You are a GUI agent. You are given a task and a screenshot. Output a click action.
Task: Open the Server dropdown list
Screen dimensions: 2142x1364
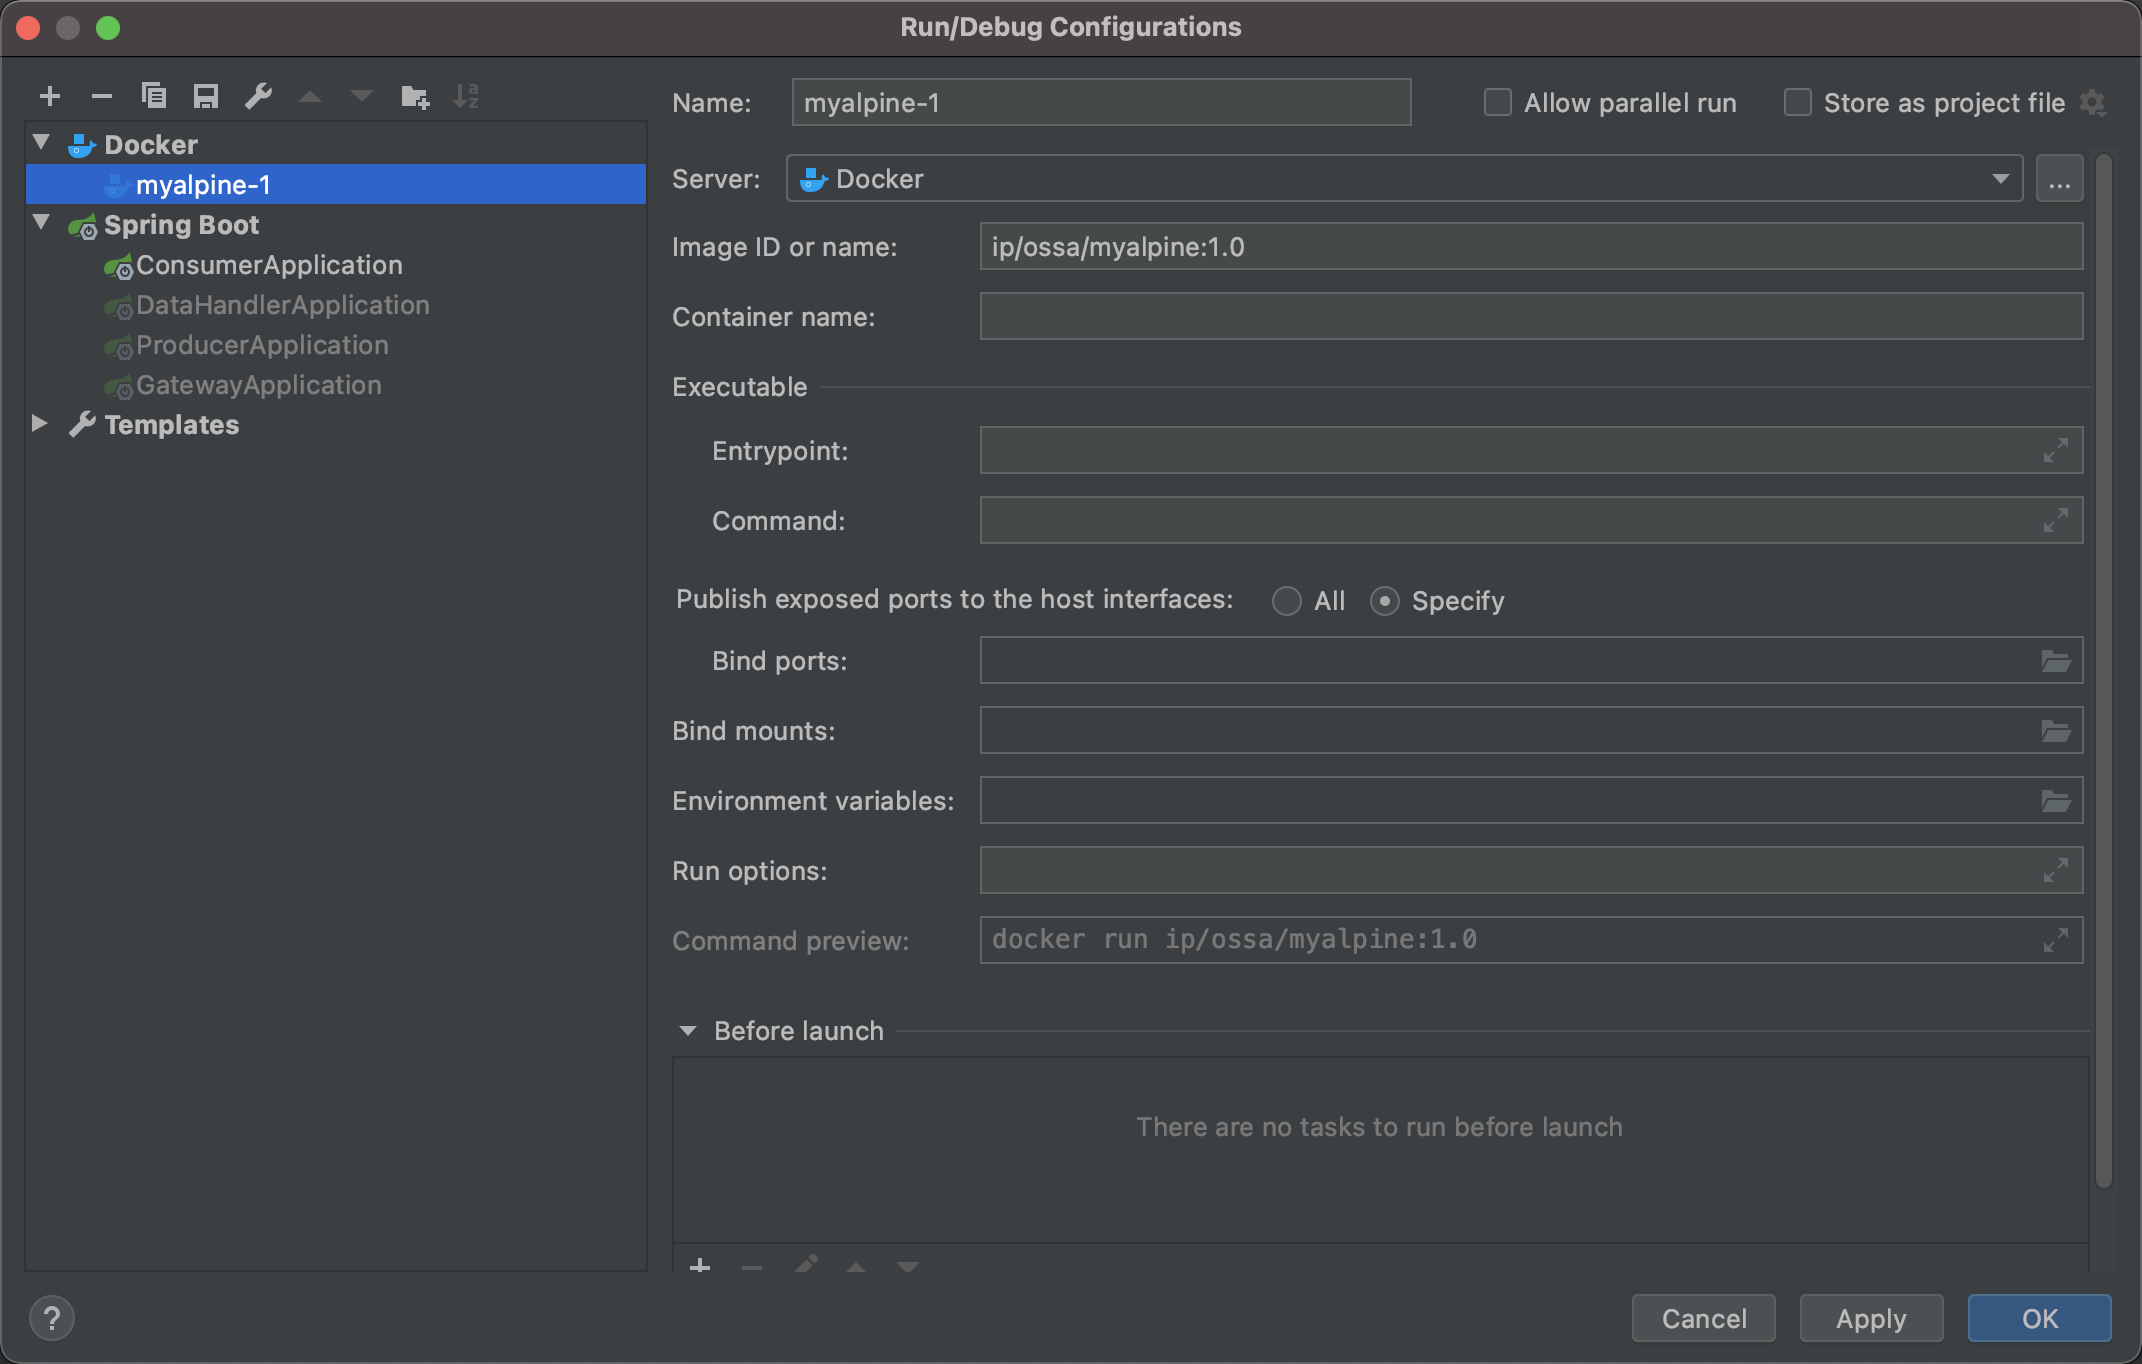[x=2000, y=179]
